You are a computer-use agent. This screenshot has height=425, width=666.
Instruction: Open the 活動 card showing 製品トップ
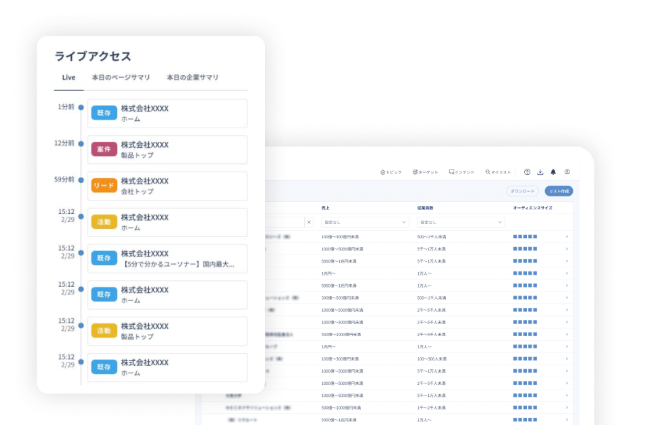(167, 331)
